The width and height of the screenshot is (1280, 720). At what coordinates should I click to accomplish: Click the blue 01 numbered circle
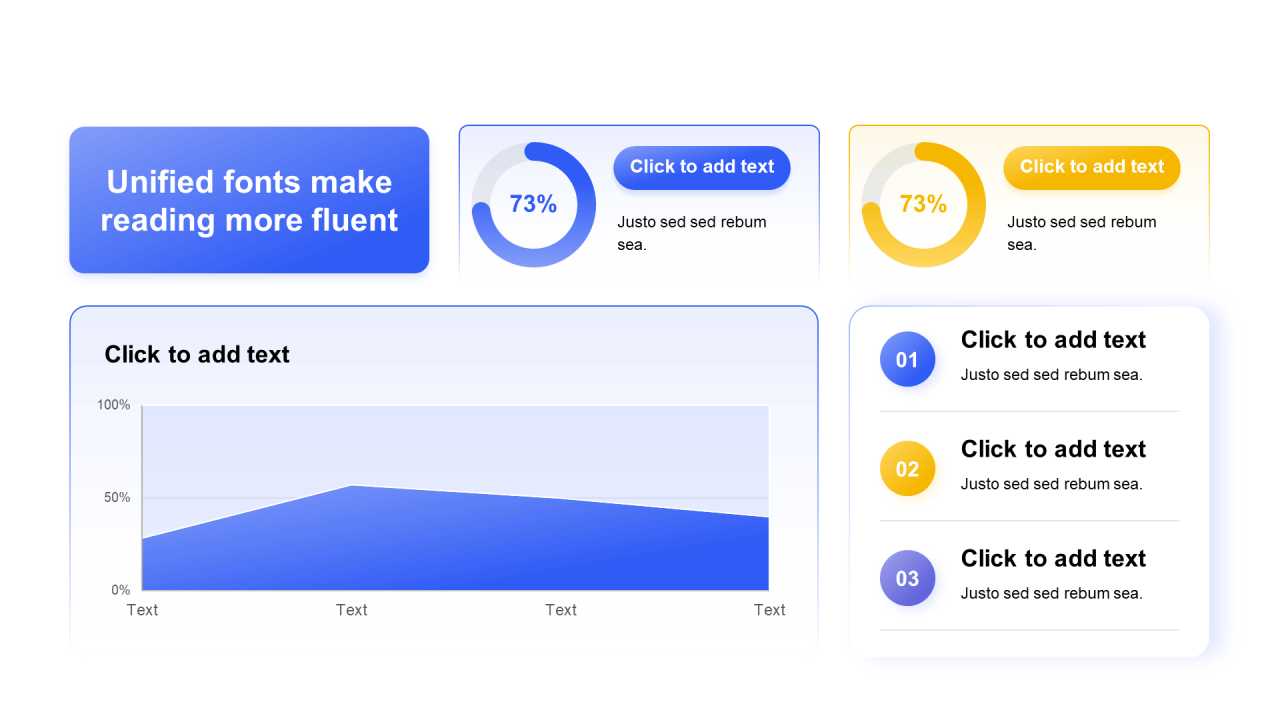pos(907,359)
